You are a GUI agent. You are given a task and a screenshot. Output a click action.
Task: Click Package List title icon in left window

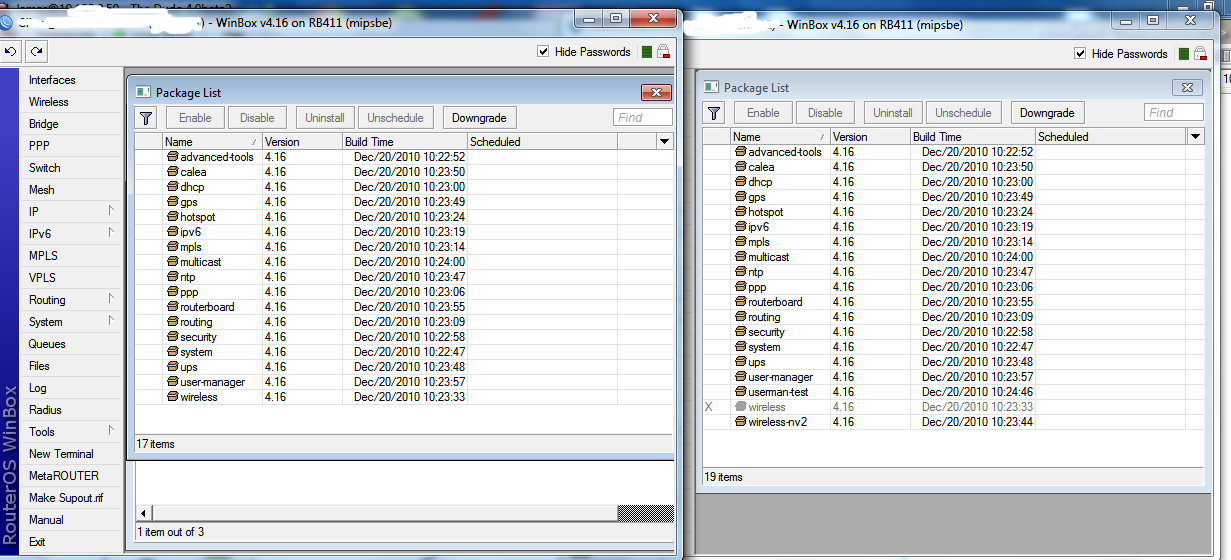pos(143,93)
